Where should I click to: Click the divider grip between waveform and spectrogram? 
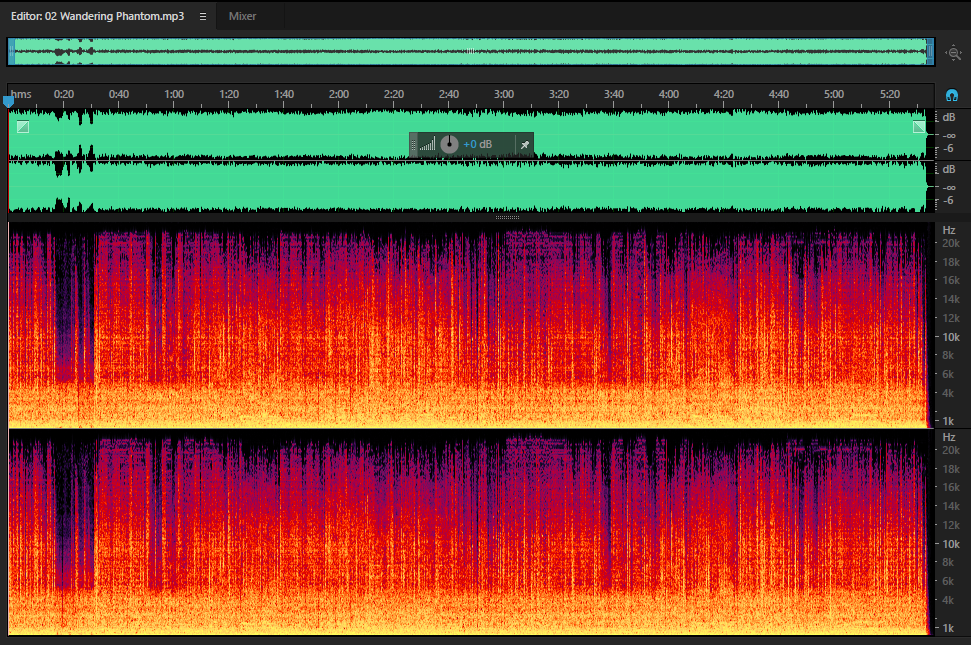click(507, 218)
